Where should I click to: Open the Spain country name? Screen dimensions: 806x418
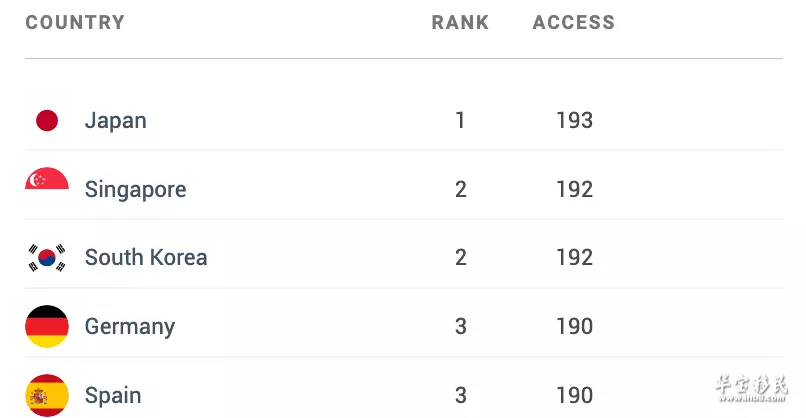pos(113,396)
